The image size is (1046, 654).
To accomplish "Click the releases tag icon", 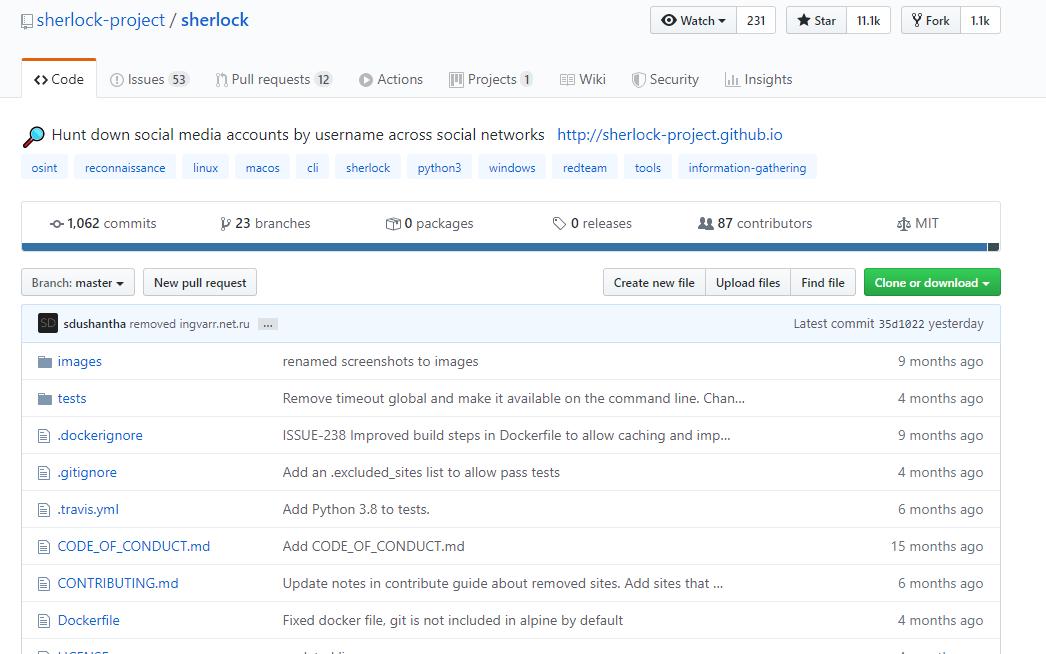I will 559,224.
